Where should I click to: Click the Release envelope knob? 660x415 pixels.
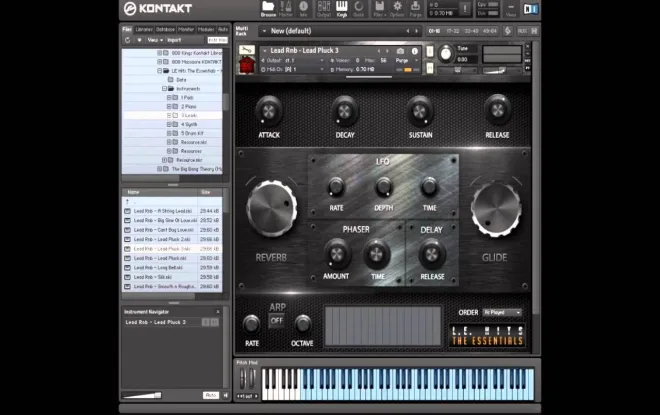coord(497,110)
